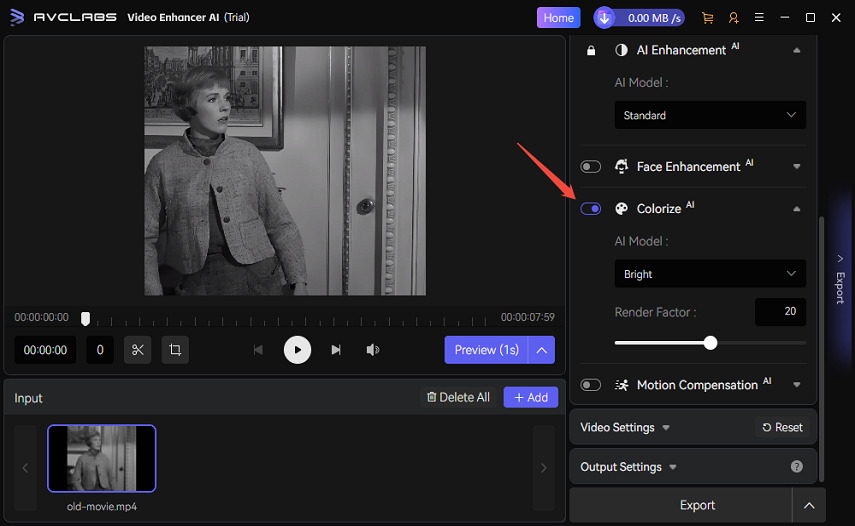Image resolution: width=855 pixels, height=526 pixels.
Task: Reset the video settings
Action: click(782, 427)
